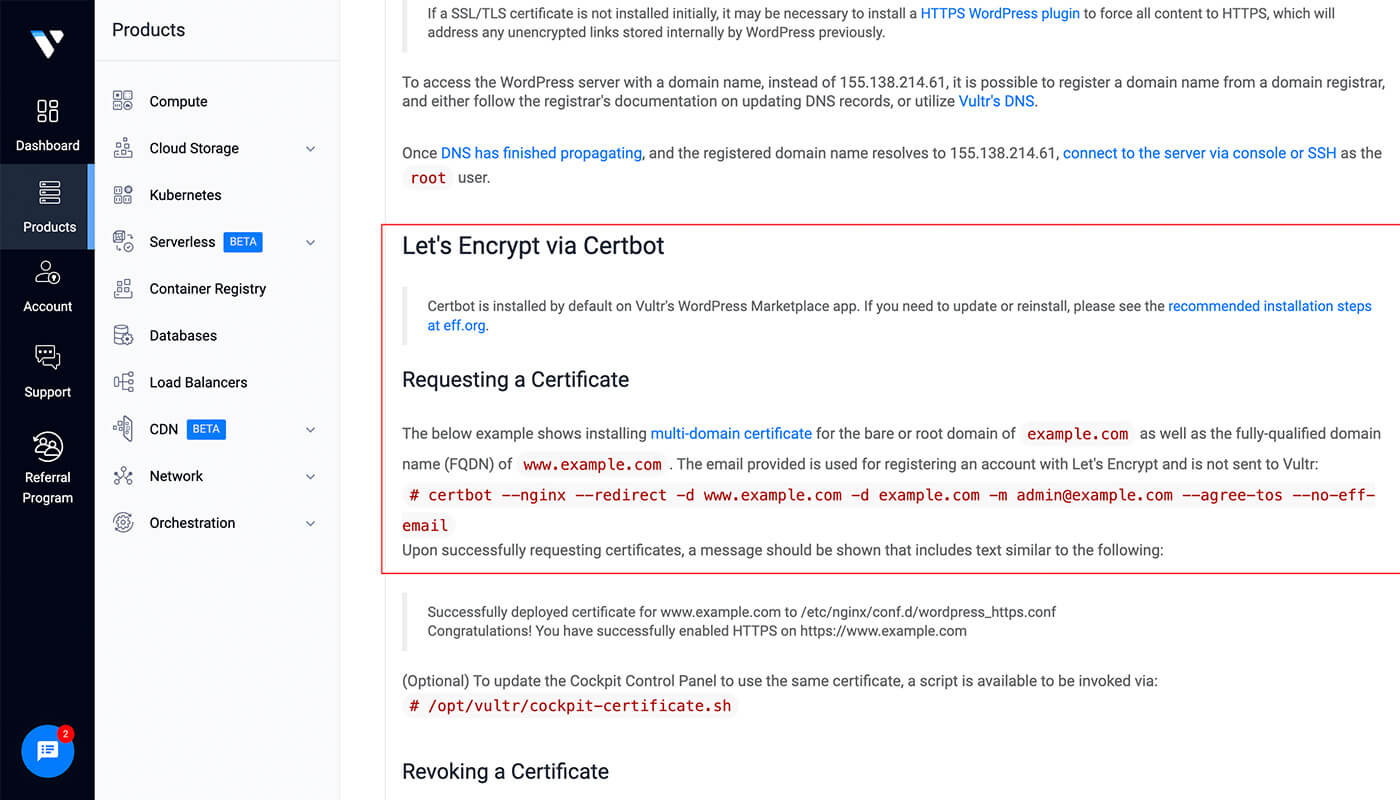Follow the HTTPS WordPress plugin link
Viewport: 1400px width, 800px height.
[1000, 14]
